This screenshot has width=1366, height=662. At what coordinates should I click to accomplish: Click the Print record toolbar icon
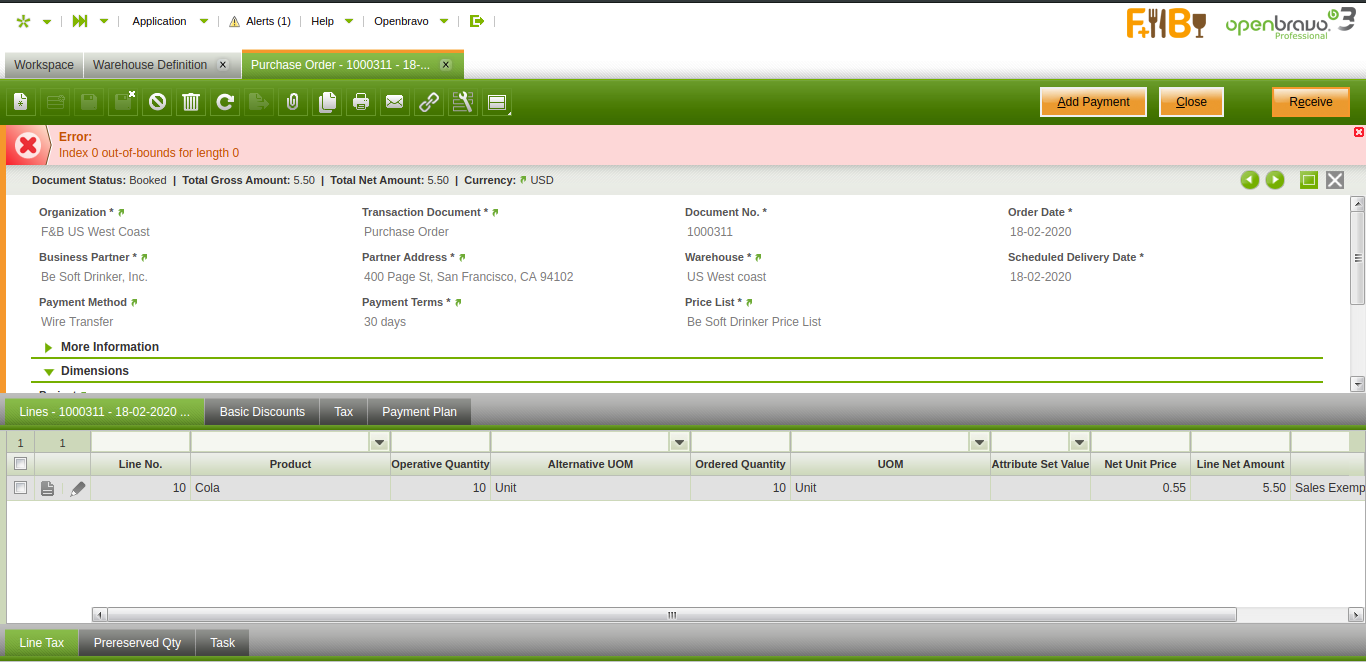point(361,102)
